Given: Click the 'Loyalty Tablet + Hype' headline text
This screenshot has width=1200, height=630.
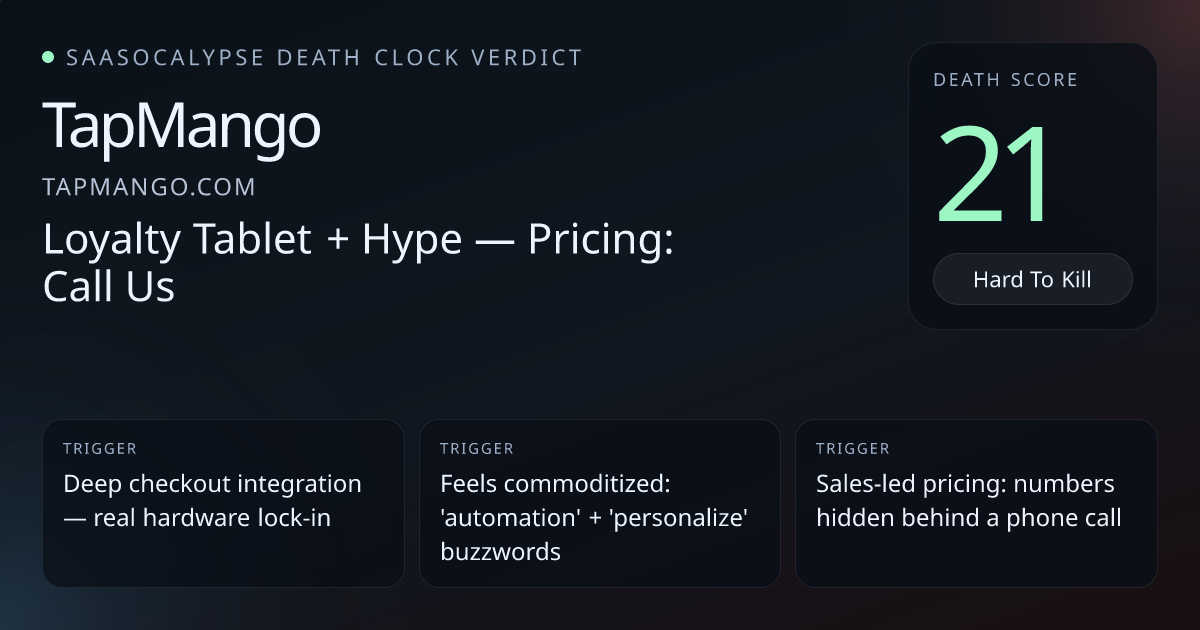Looking at the screenshot, I should tap(252, 240).
